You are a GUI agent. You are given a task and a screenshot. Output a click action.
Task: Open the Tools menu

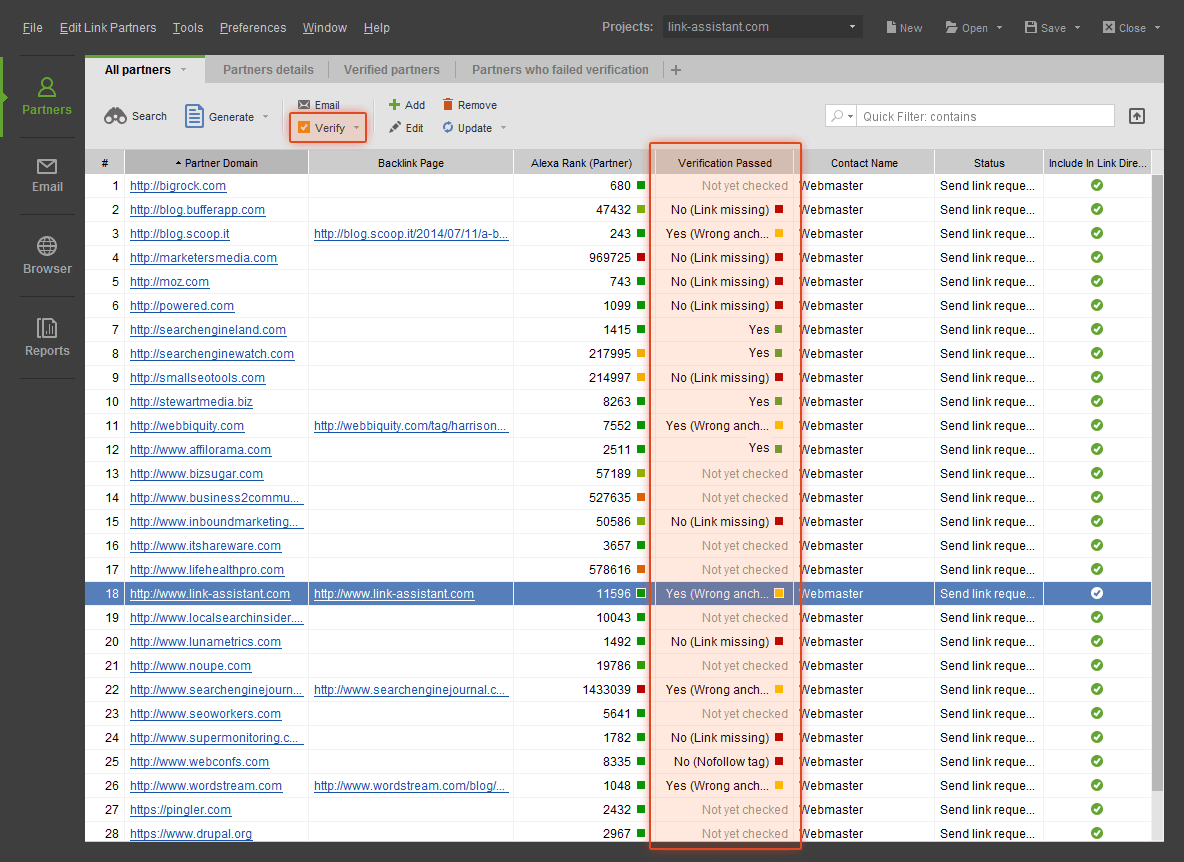click(187, 28)
